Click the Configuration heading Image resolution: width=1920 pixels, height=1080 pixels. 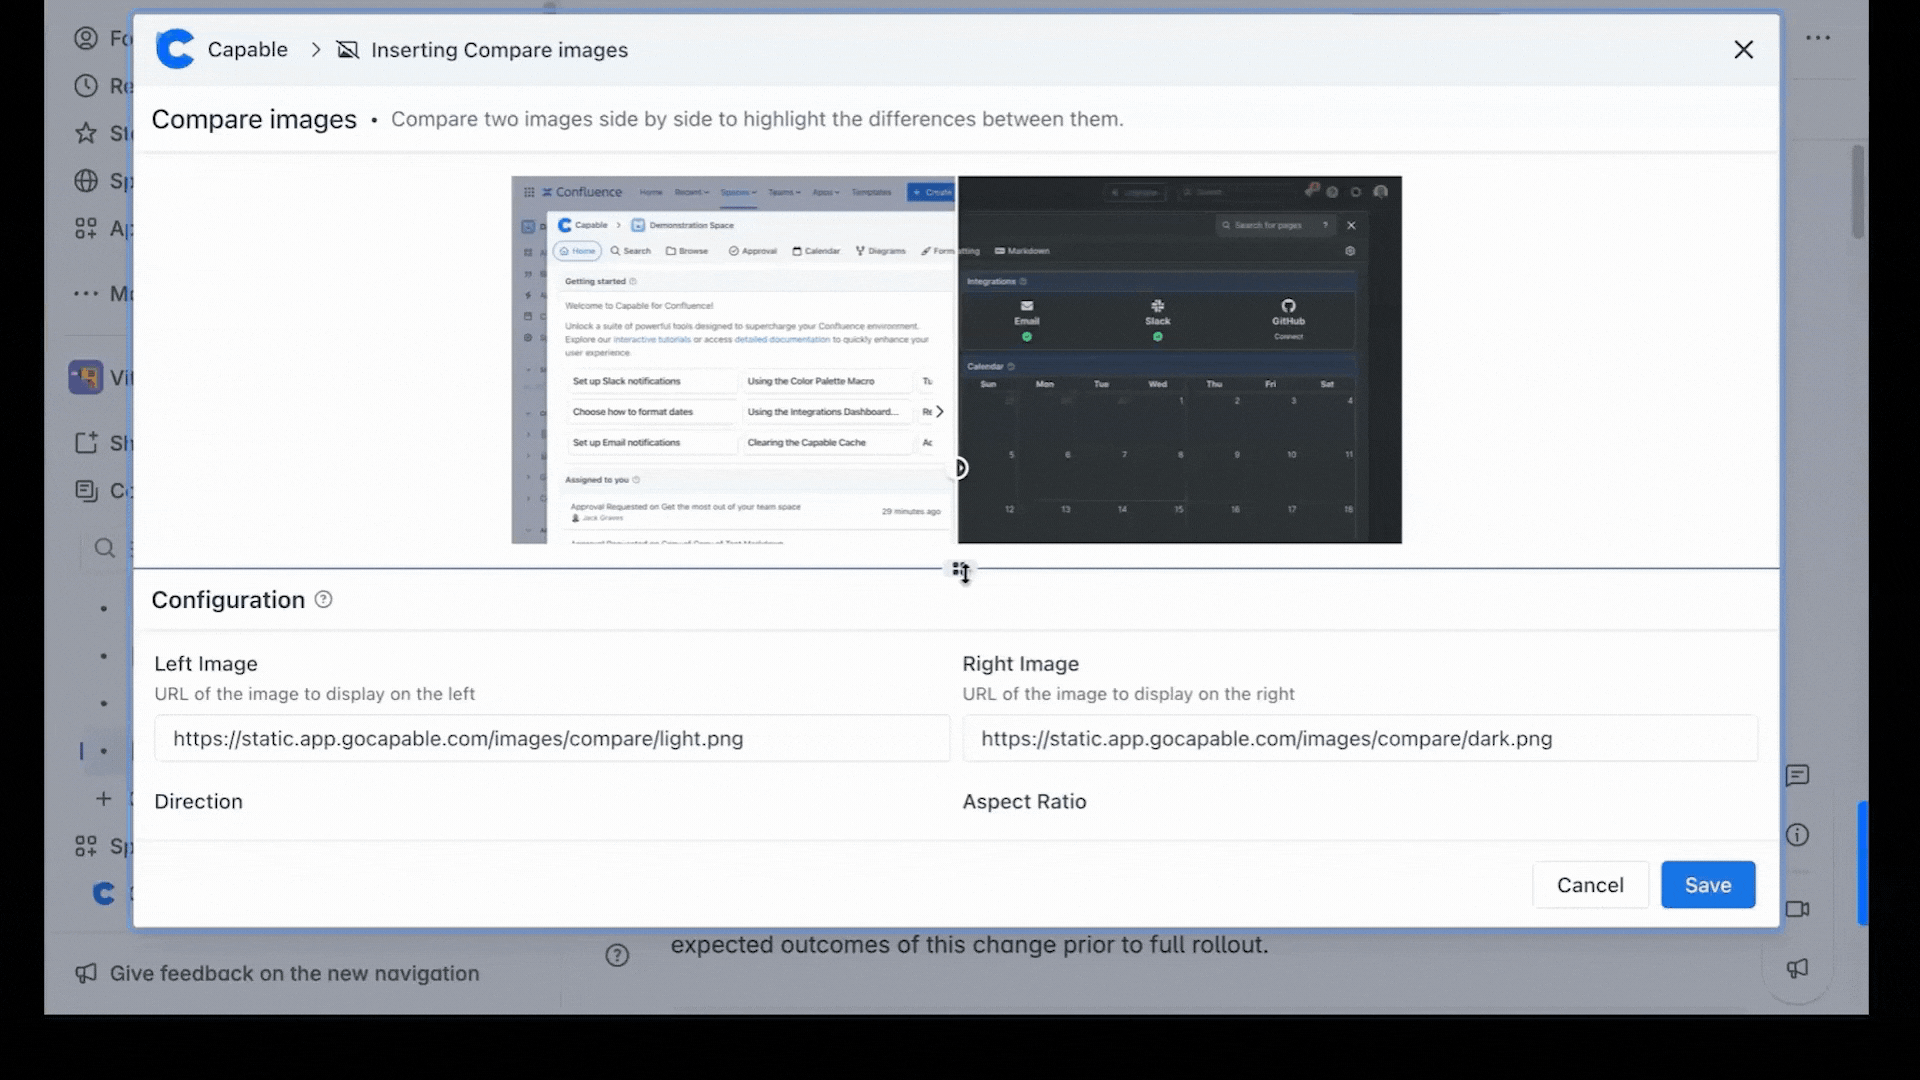[228, 599]
